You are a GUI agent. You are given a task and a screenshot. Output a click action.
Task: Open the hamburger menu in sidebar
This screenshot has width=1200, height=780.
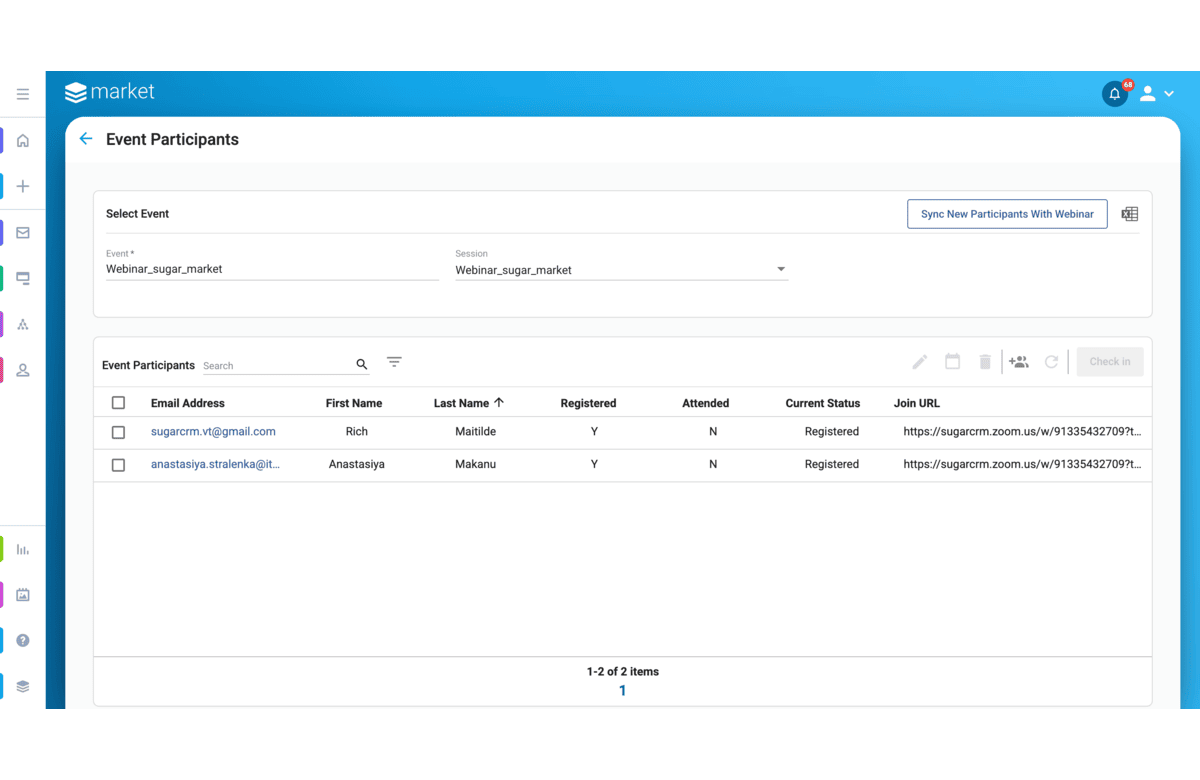click(x=23, y=94)
